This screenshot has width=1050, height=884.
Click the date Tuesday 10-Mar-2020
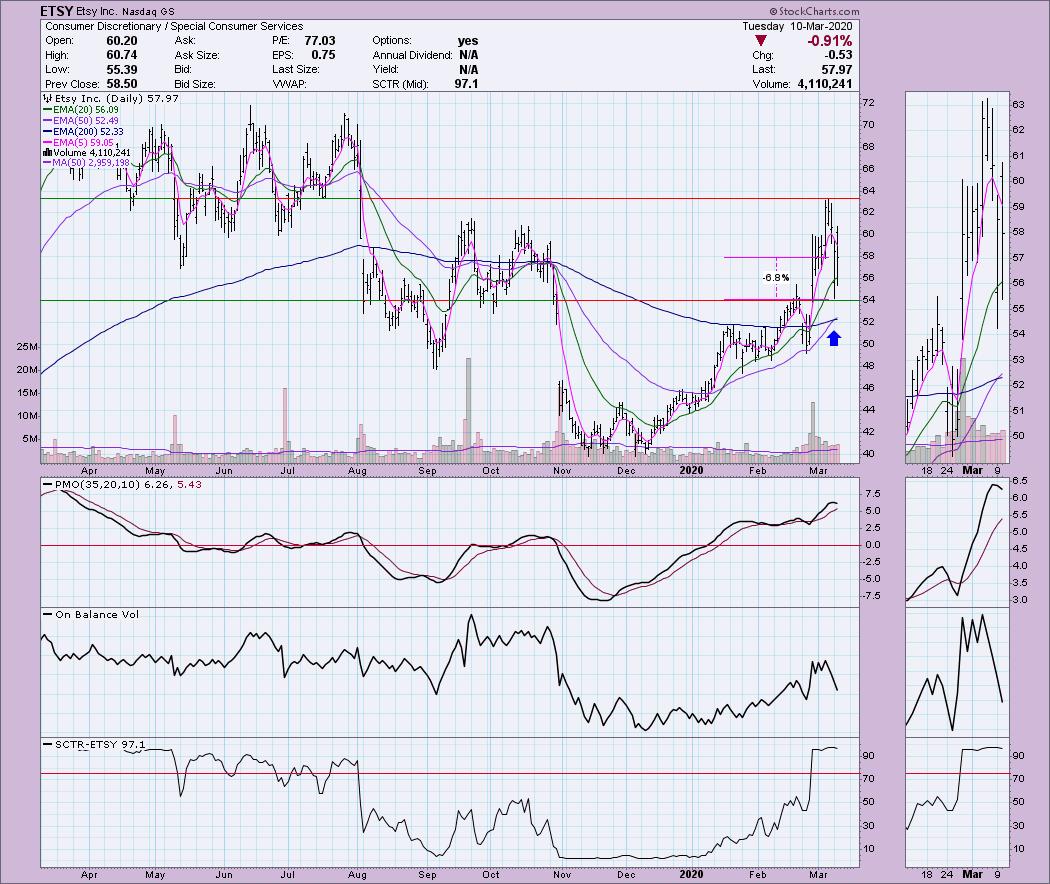pyautogui.click(x=797, y=26)
